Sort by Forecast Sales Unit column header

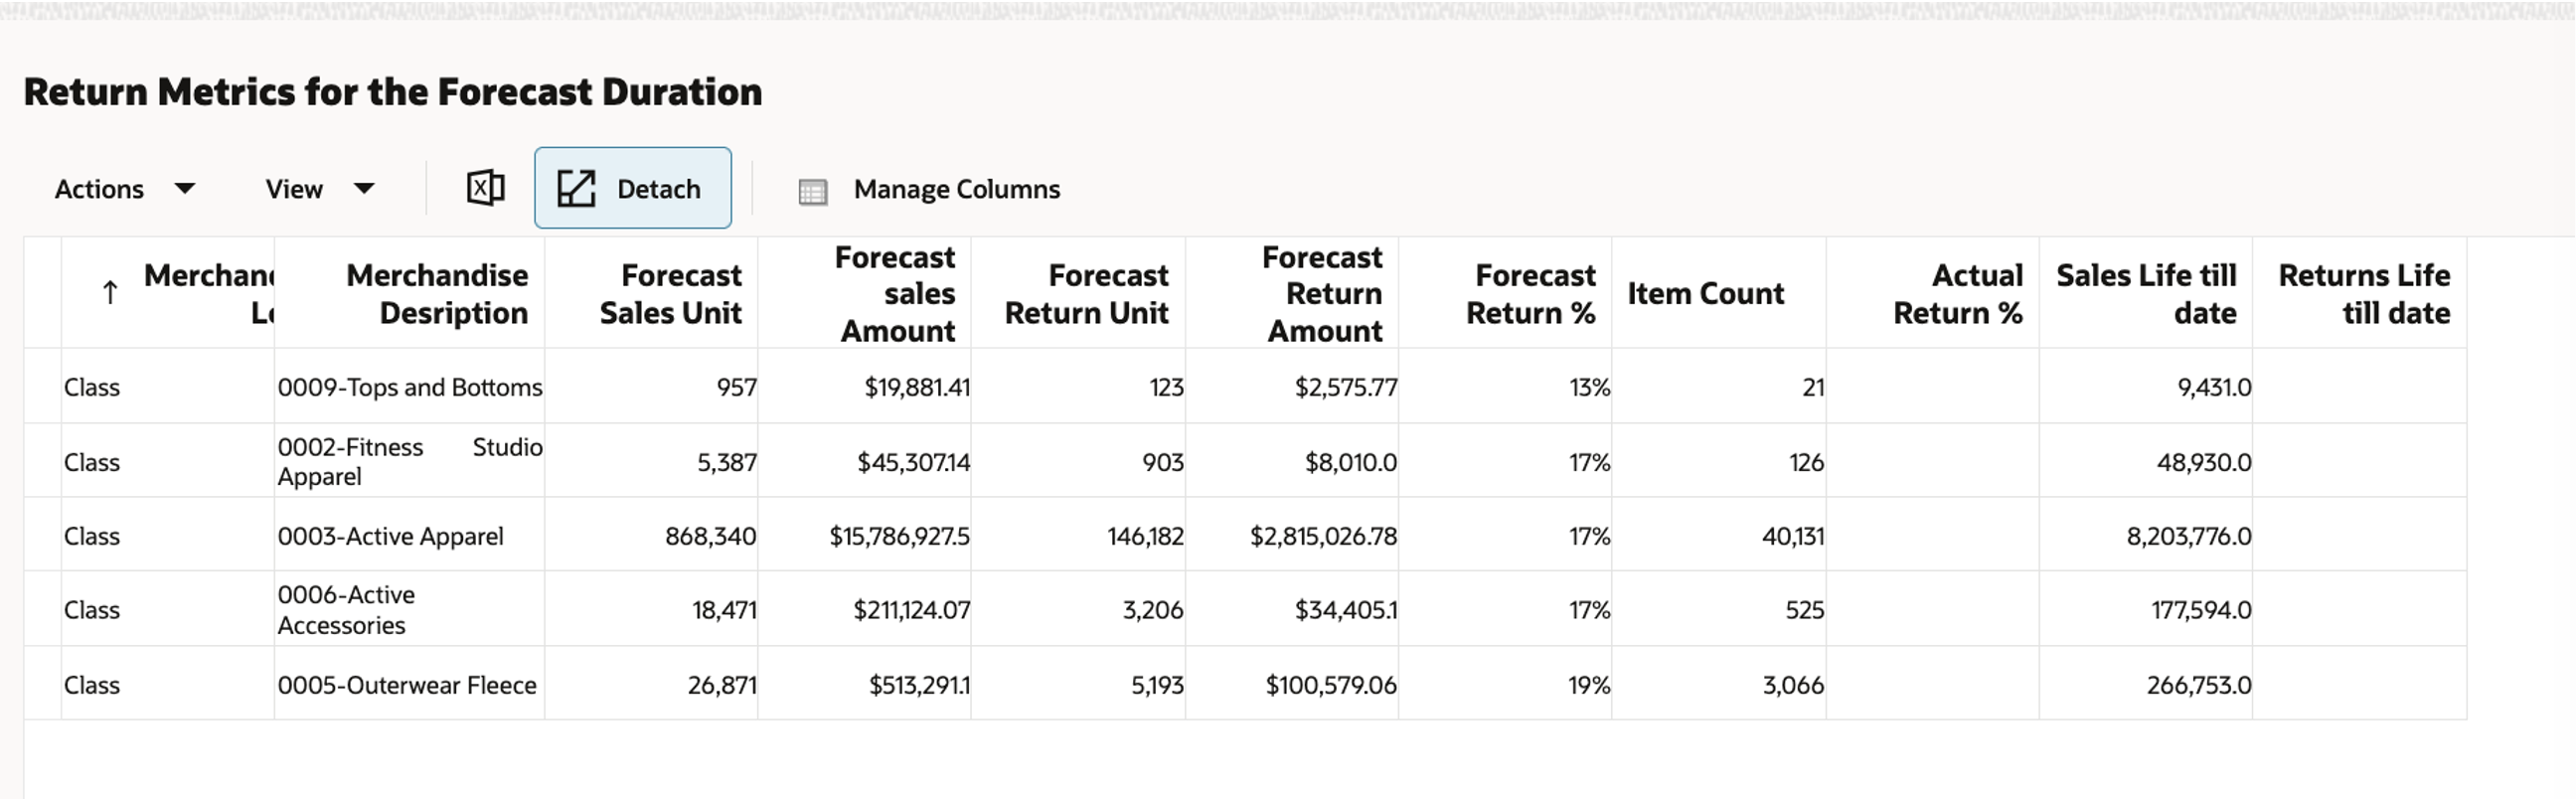[652, 293]
